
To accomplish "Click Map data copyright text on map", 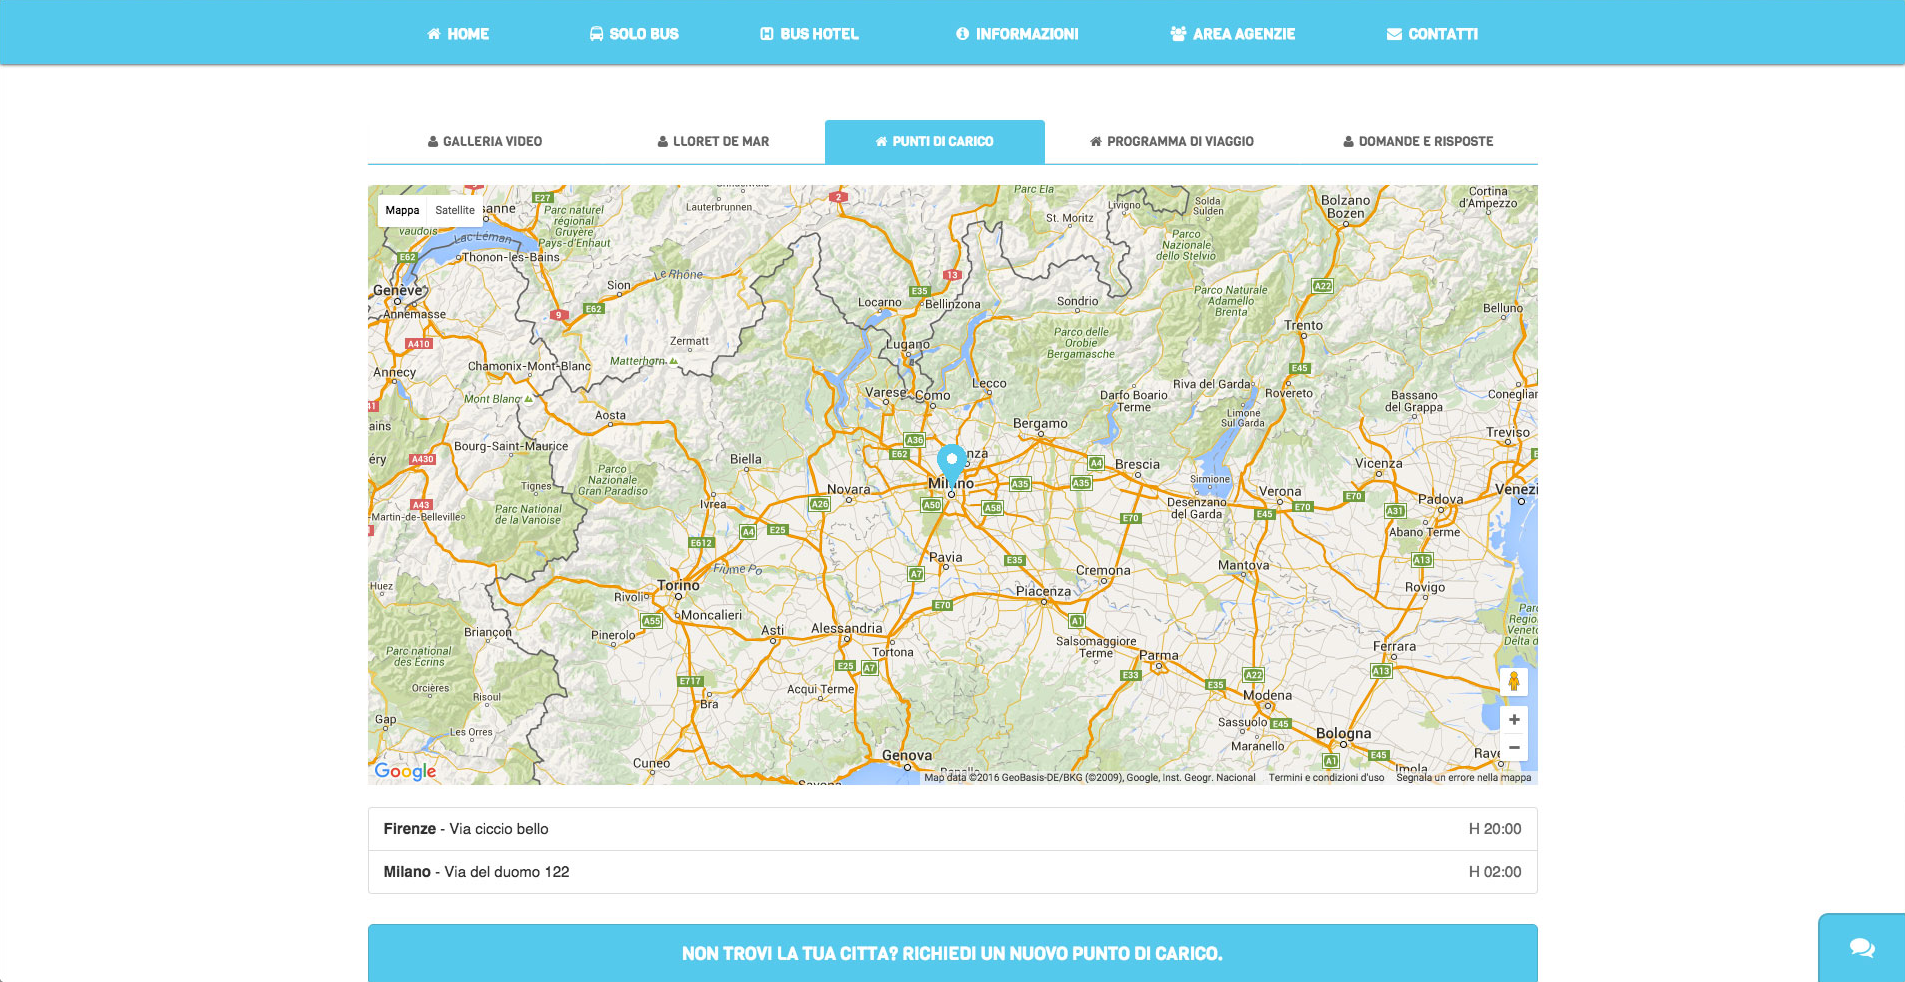I will click(1089, 778).
